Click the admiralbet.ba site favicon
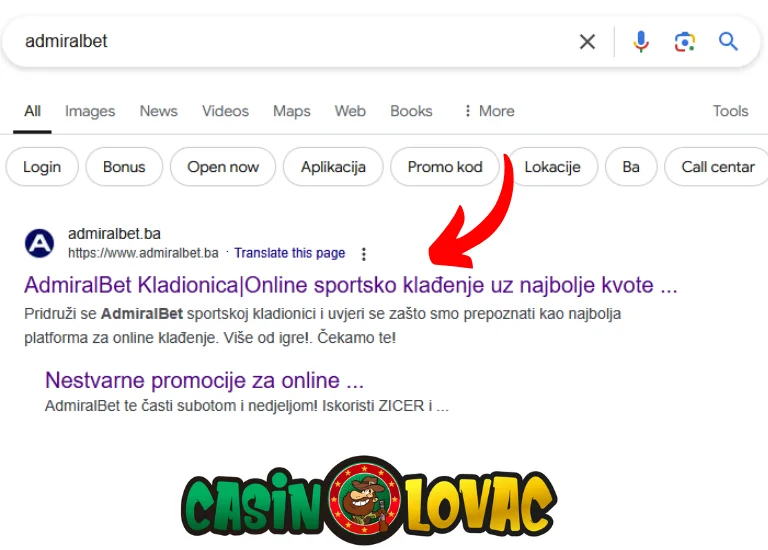 point(39,243)
